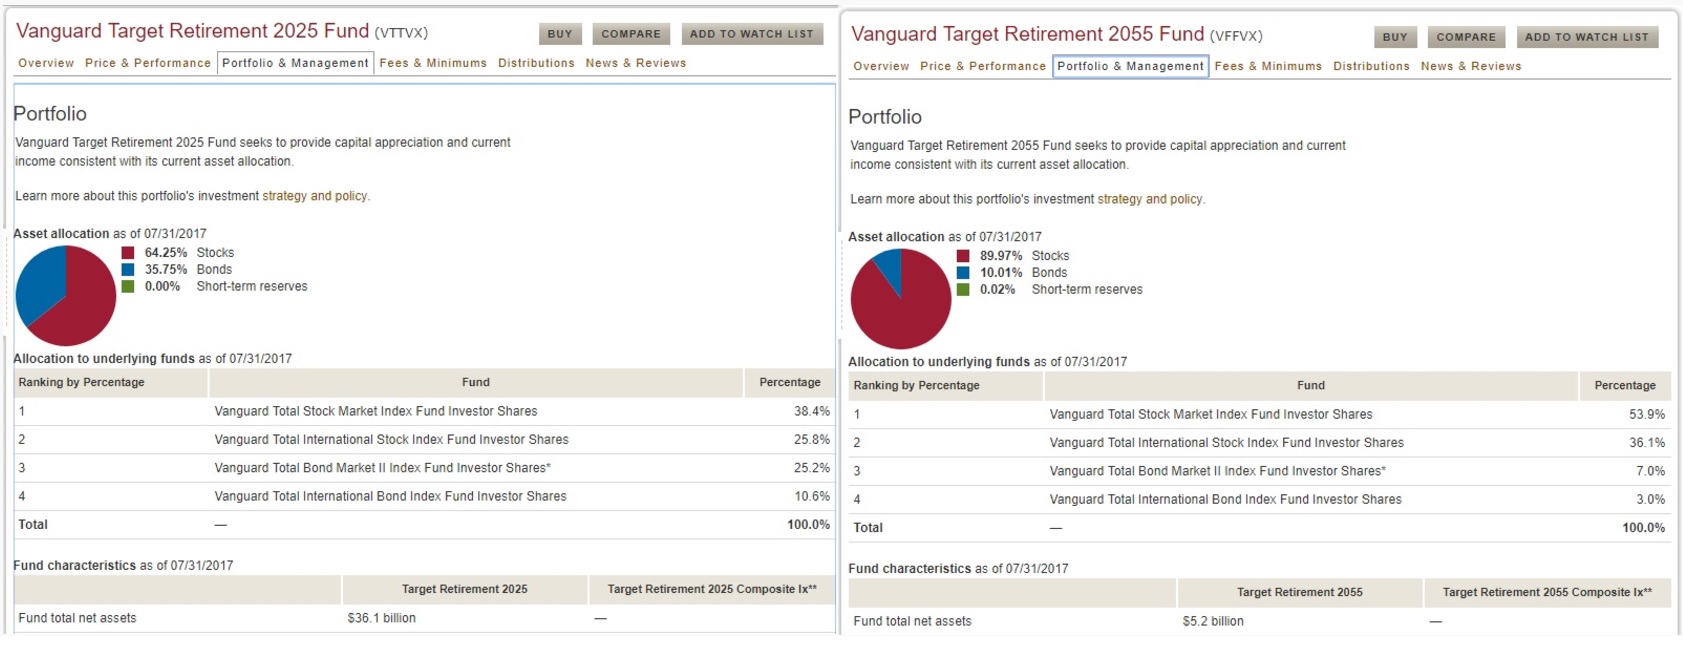Click the 2055 Fund asset allocation pie chart
This screenshot has width=1683, height=648.
pos(901,299)
